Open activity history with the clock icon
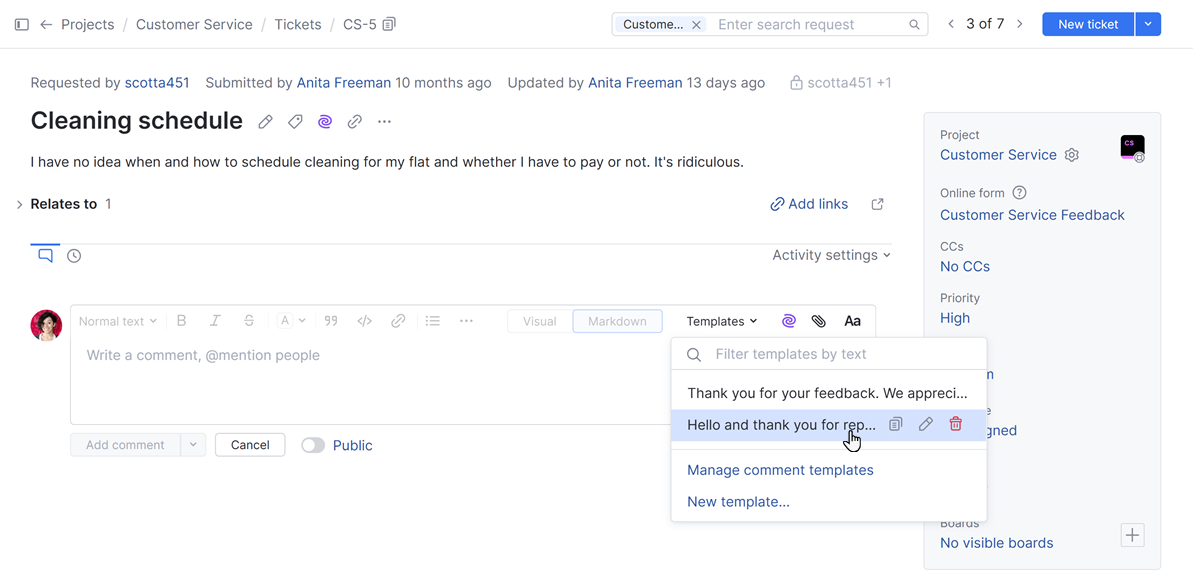The height and width of the screenshot is (579, 1200). (x=73, y=255)
